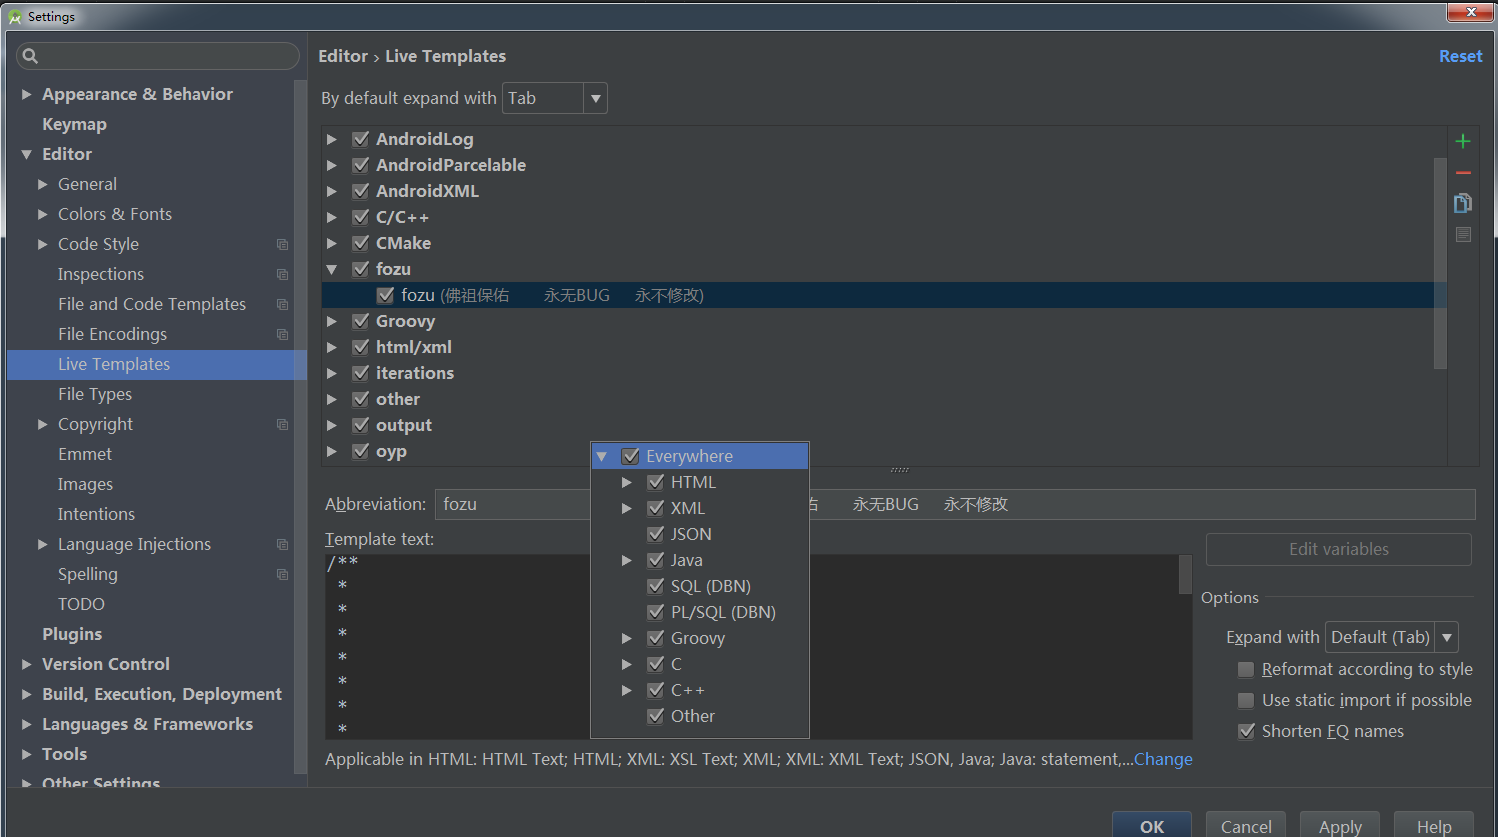Open the TODO settings page
This screenshot has height=837, width=1498.
(81, 604)
